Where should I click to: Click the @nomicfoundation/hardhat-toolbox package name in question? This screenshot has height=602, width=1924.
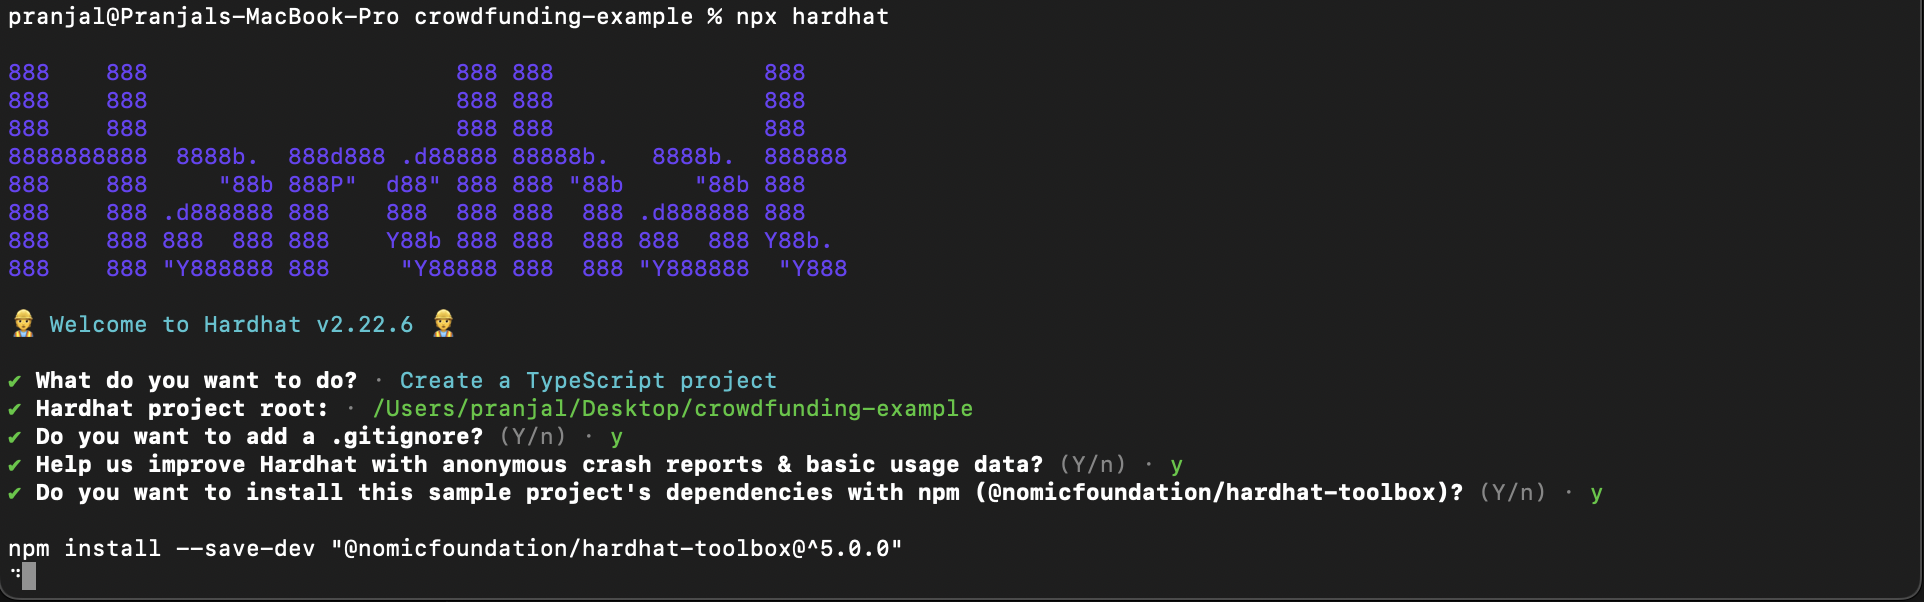[x=1219, y=492]
